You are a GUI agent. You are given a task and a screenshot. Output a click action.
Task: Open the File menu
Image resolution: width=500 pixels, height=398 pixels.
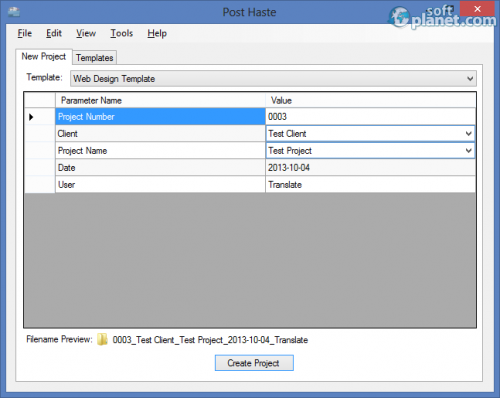[25, 33]
